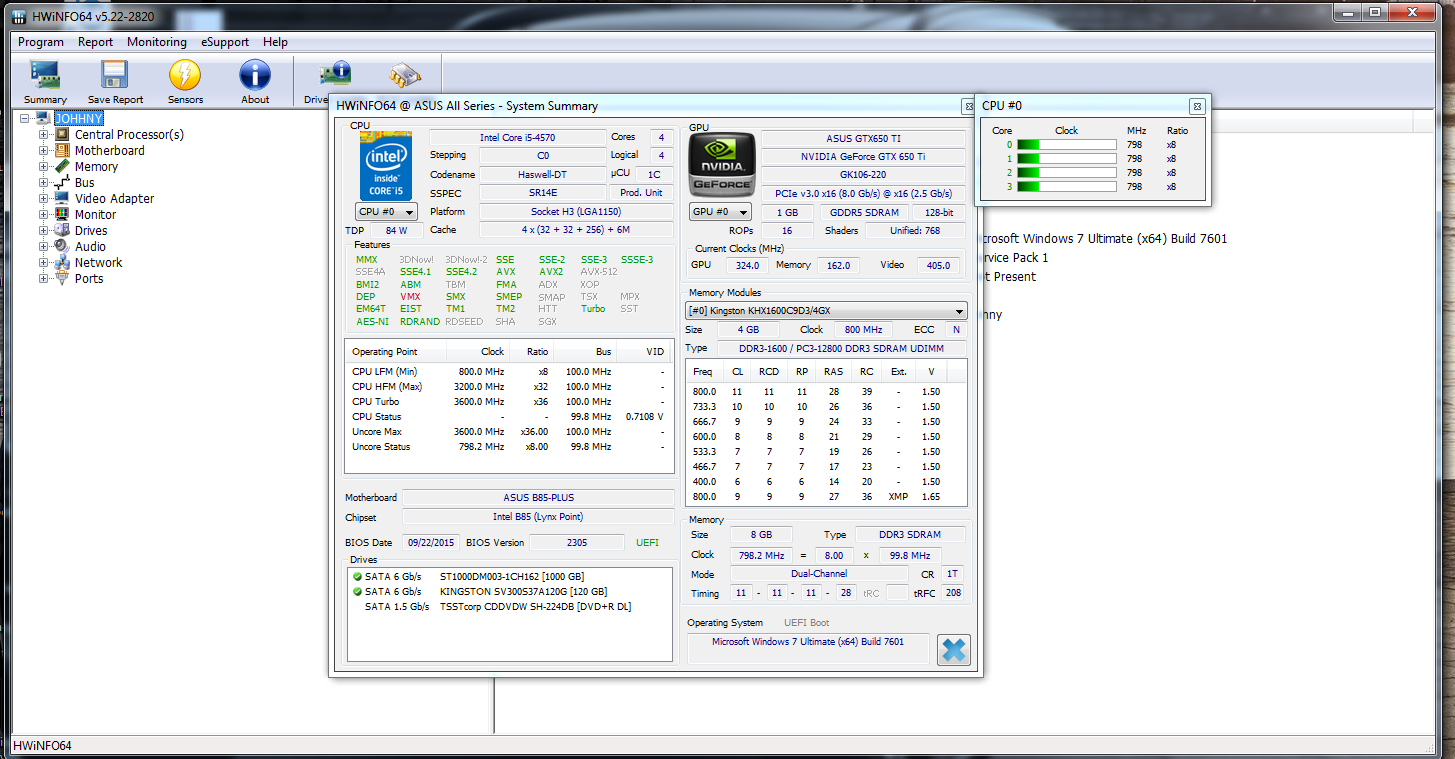Click the Intel B85 (Lynx Point) chipset field
Screen dimensions: 1455x759
(x=538, y=517)
